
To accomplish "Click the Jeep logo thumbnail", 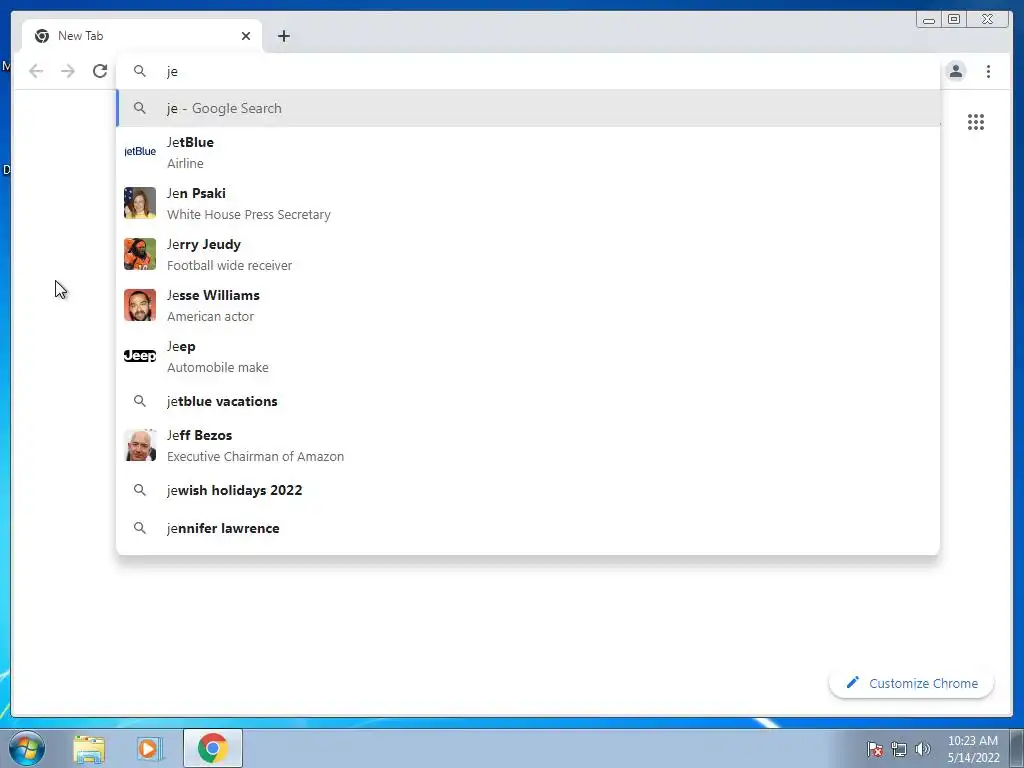I will pyautogui.click(x=140, y=356).
